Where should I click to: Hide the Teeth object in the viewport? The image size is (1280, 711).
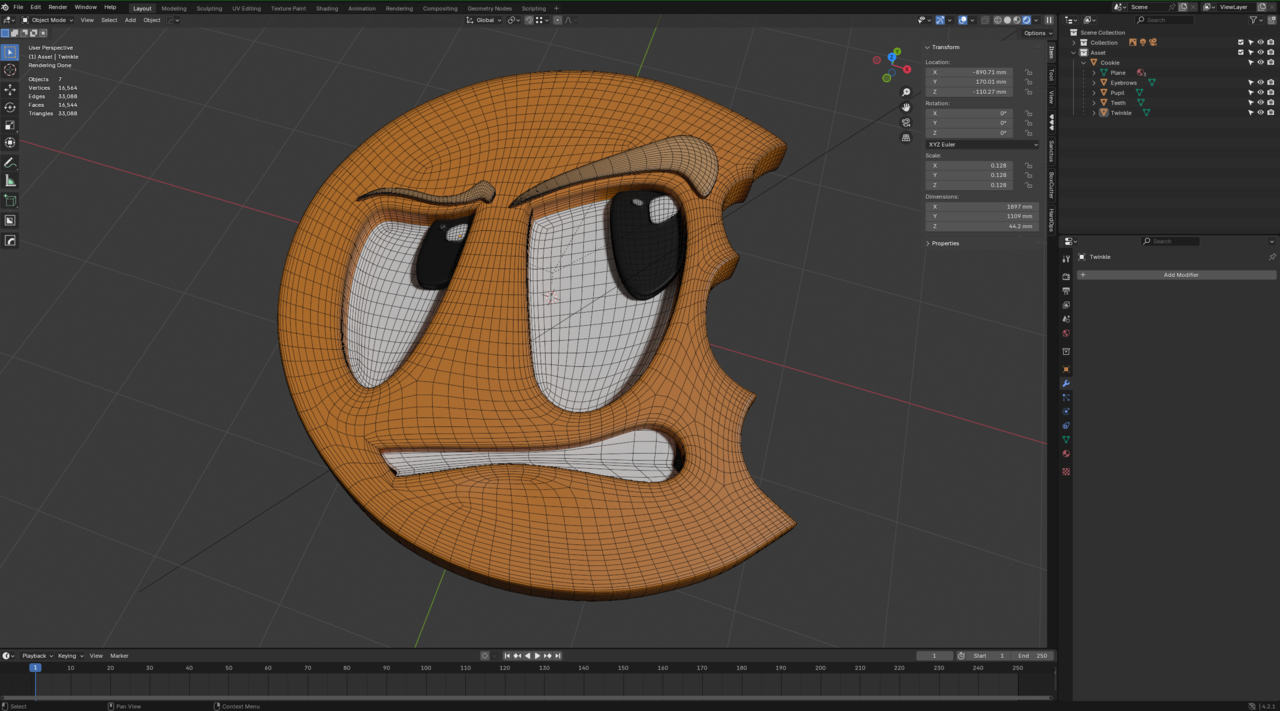1260,103
